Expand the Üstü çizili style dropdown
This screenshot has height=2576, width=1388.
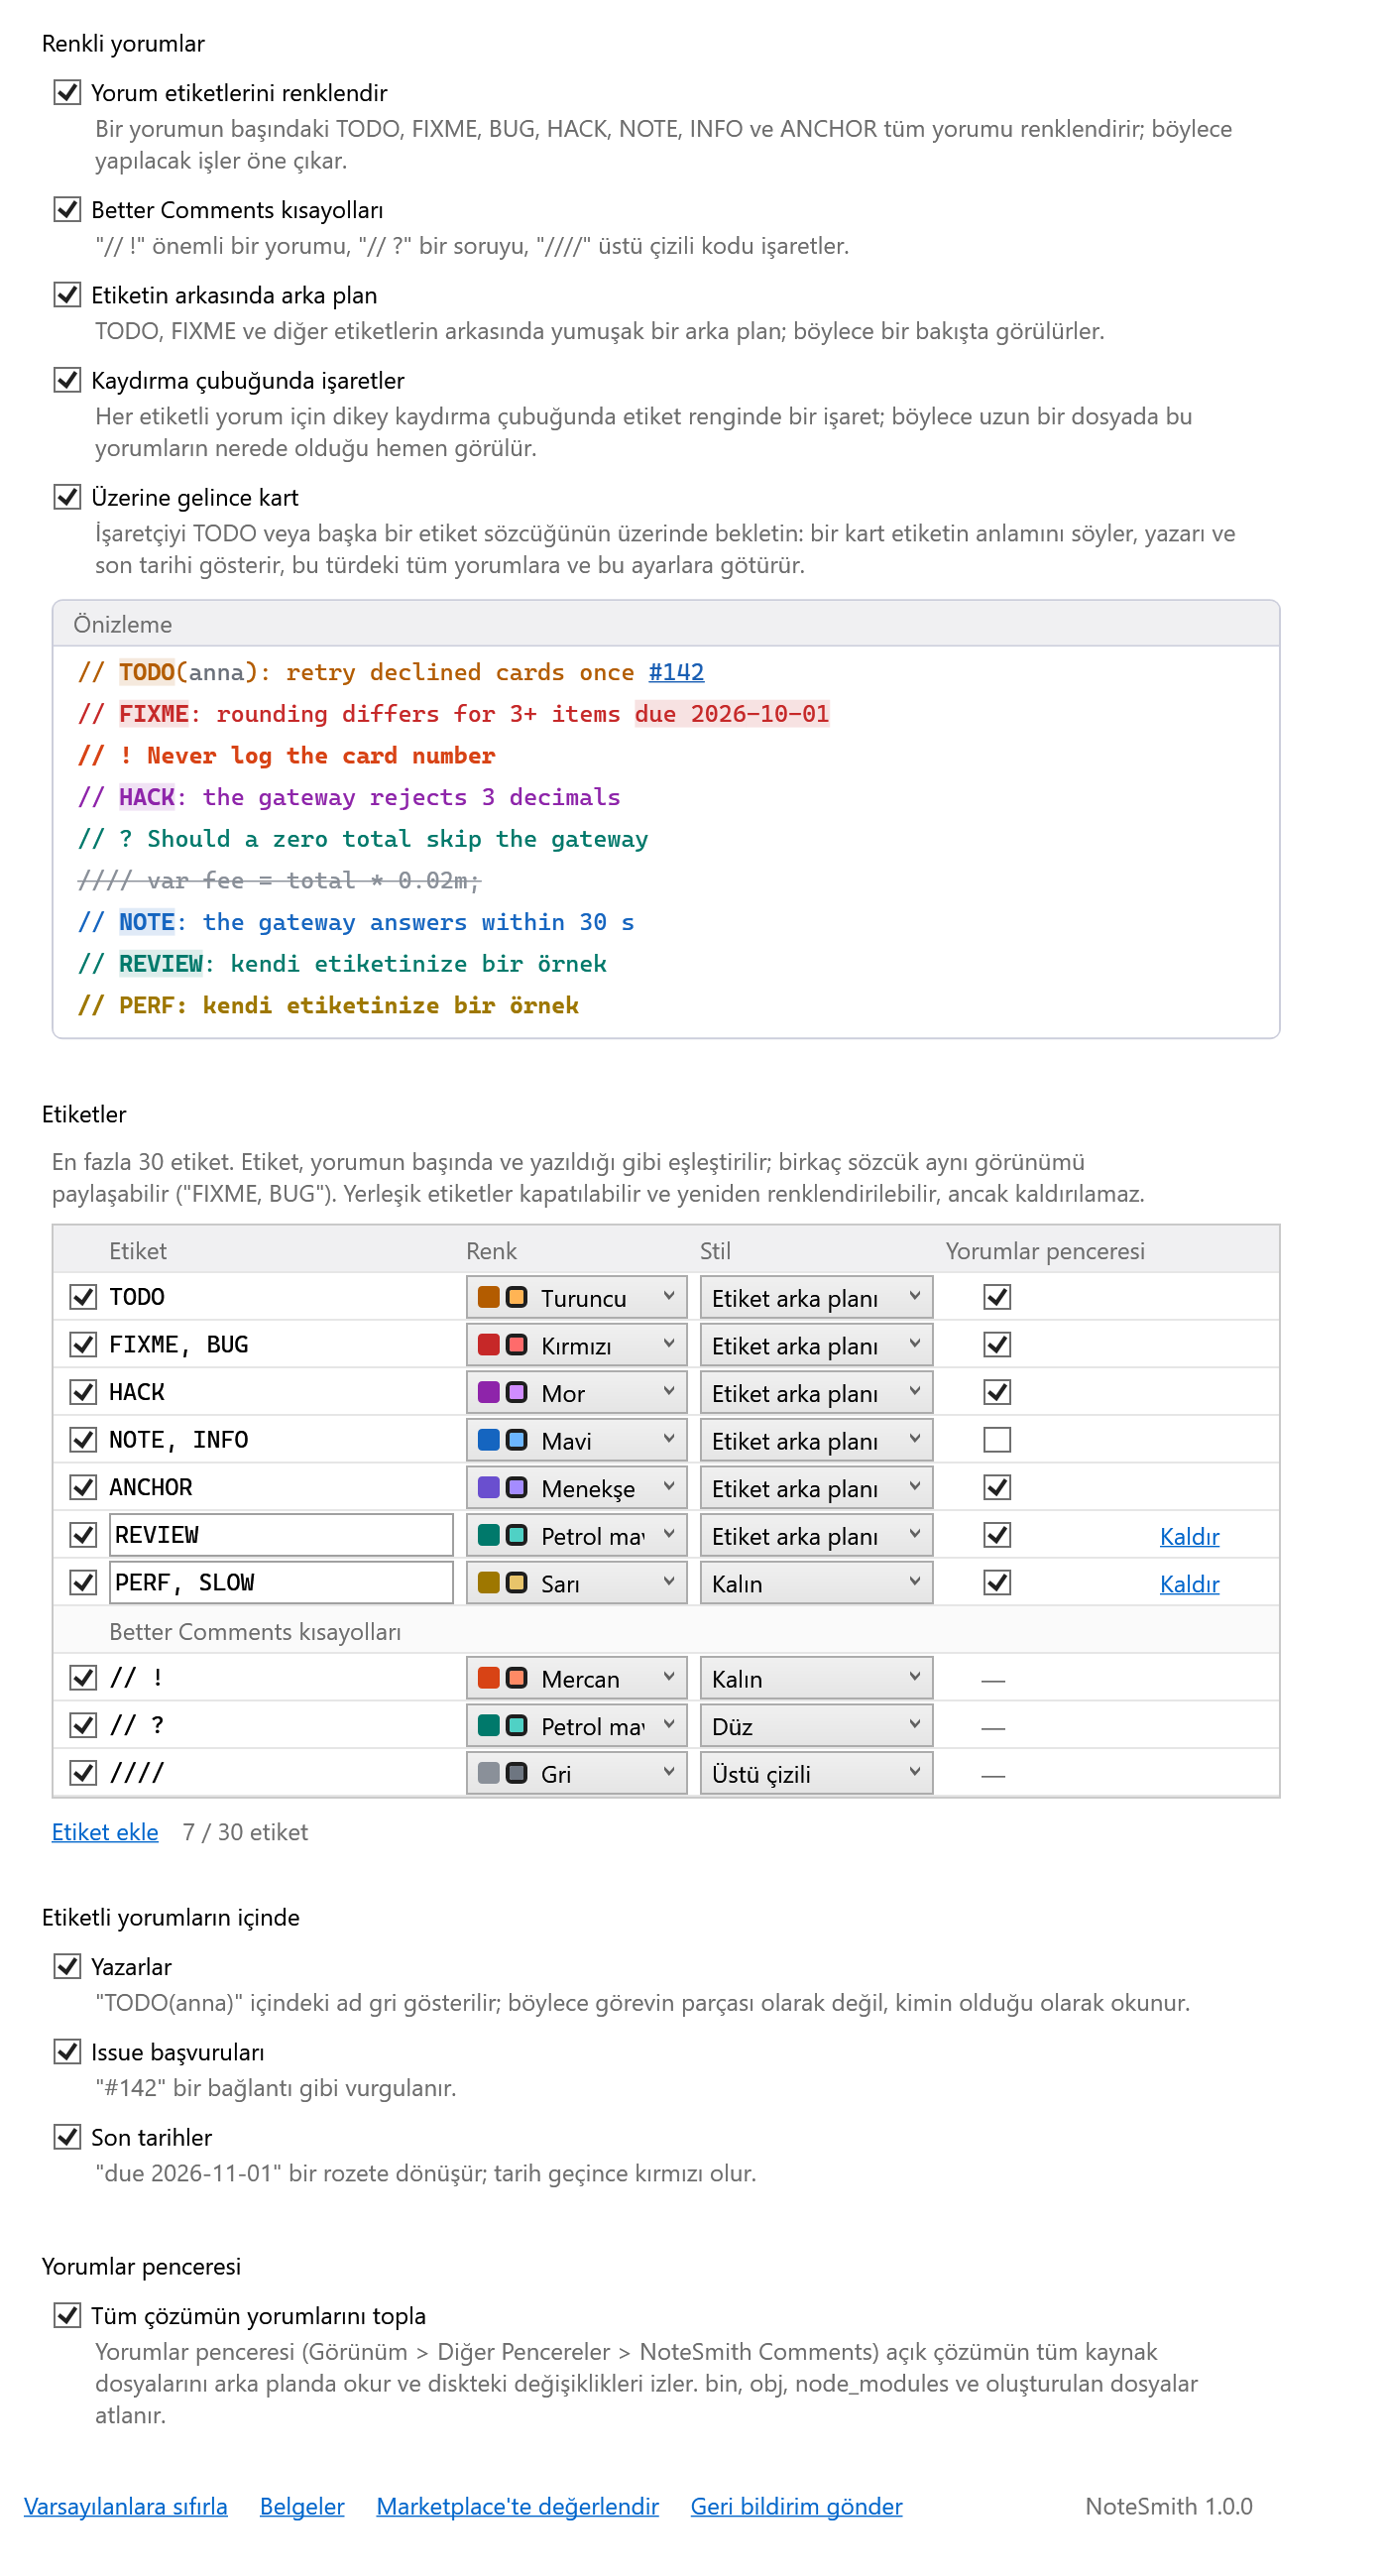coord(816,1773)
